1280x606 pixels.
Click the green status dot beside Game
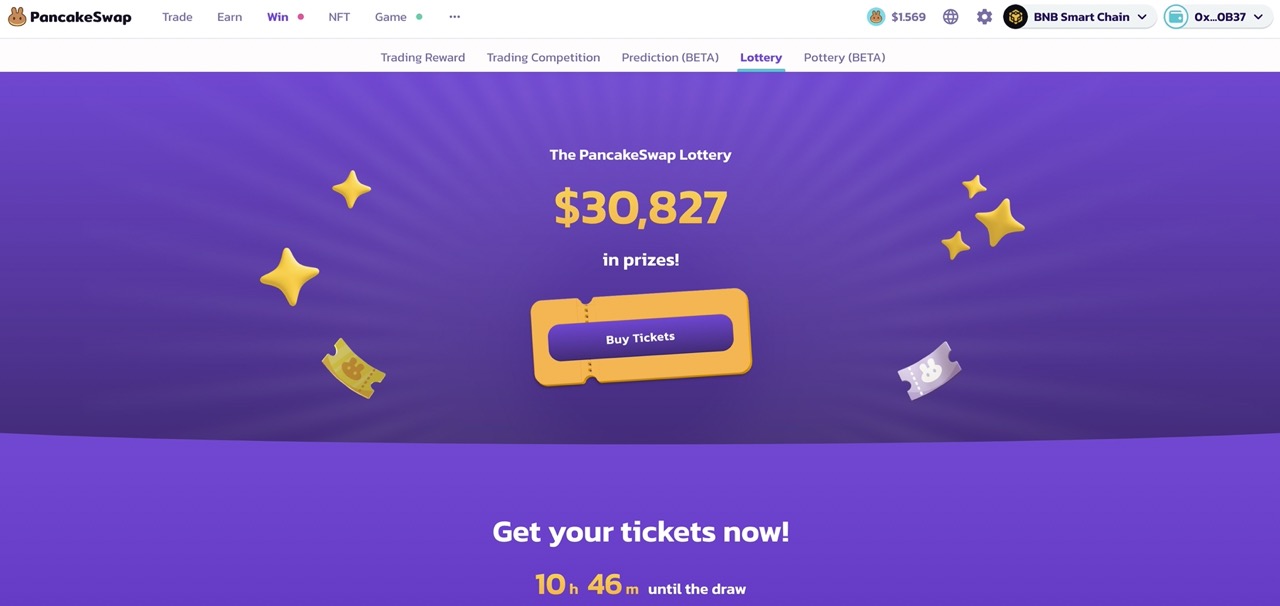tap(418, 16)
